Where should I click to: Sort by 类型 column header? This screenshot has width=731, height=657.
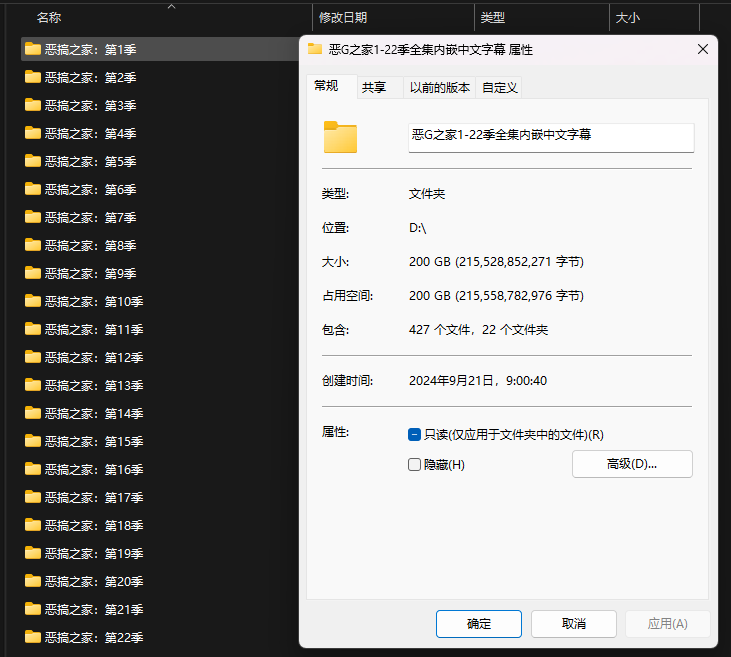[493, 18]
